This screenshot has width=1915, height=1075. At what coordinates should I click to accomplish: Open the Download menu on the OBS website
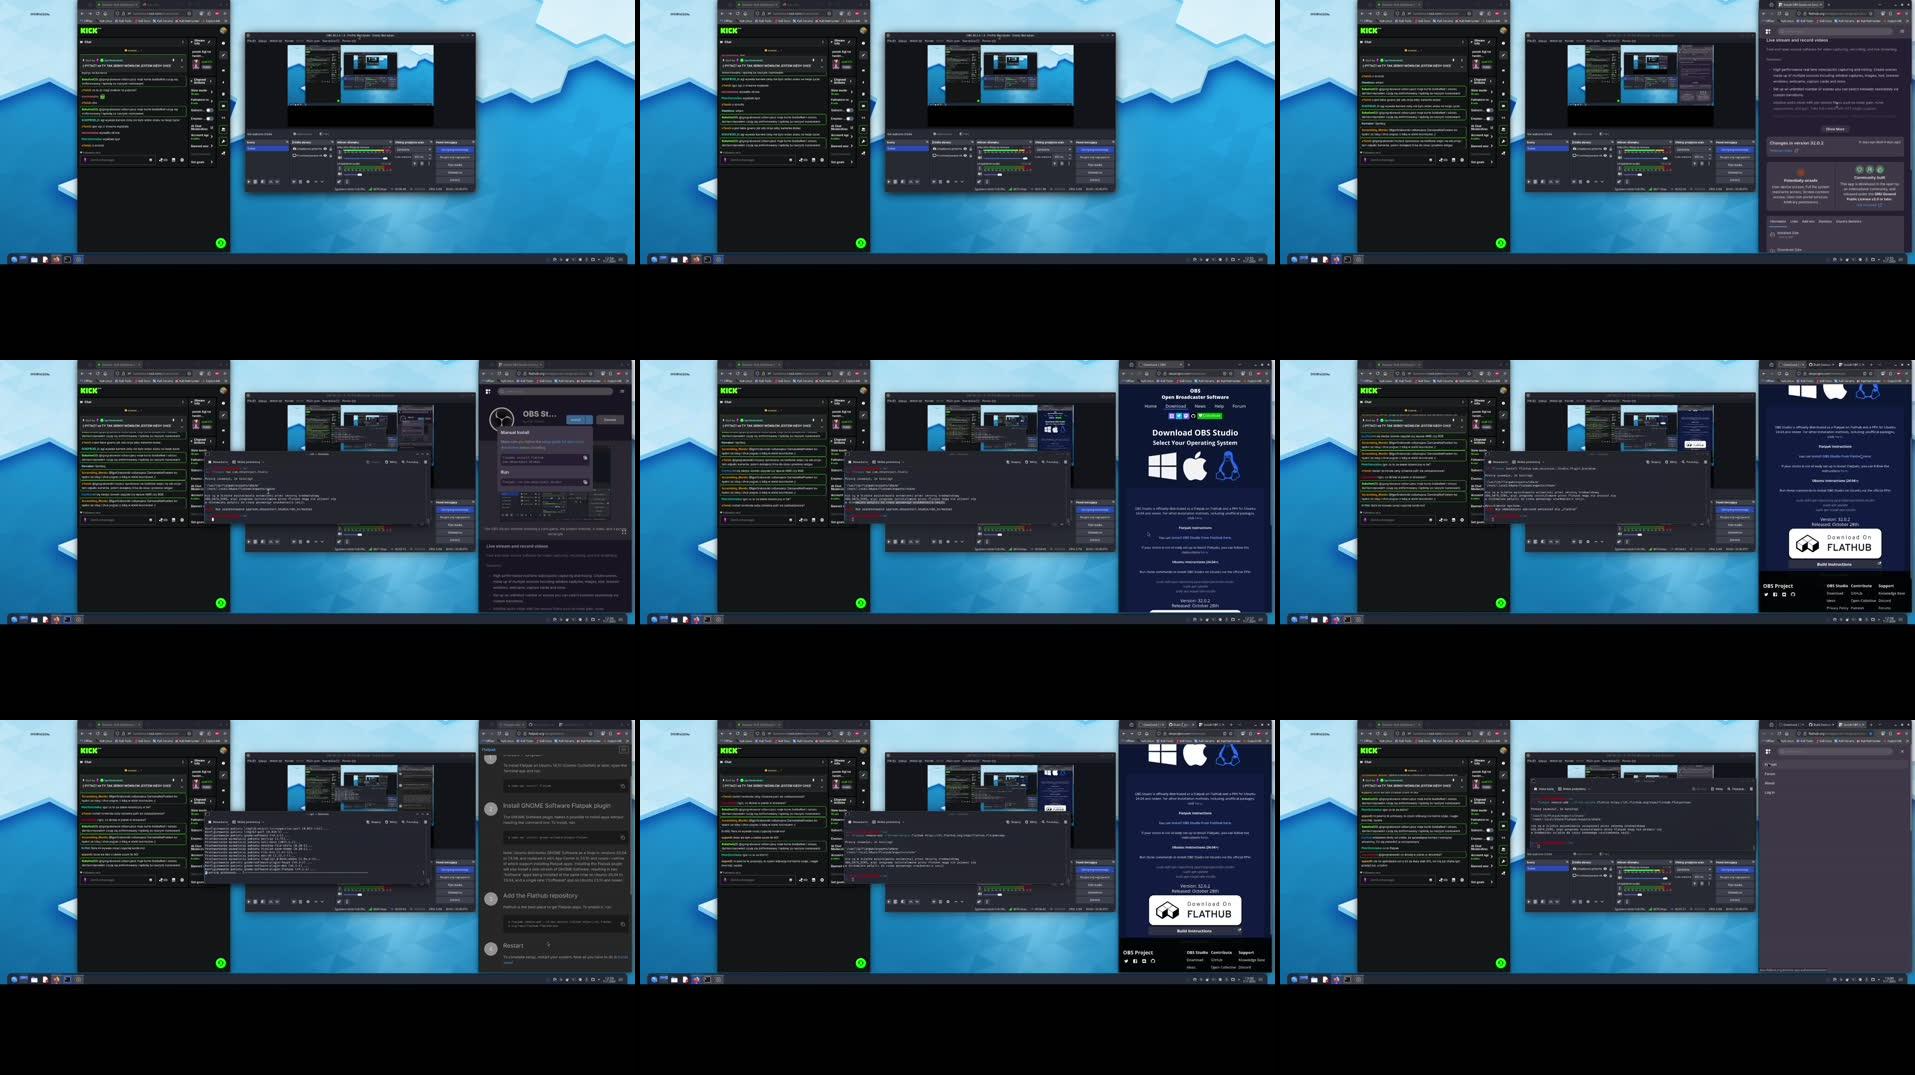(x=1176, y=406)
